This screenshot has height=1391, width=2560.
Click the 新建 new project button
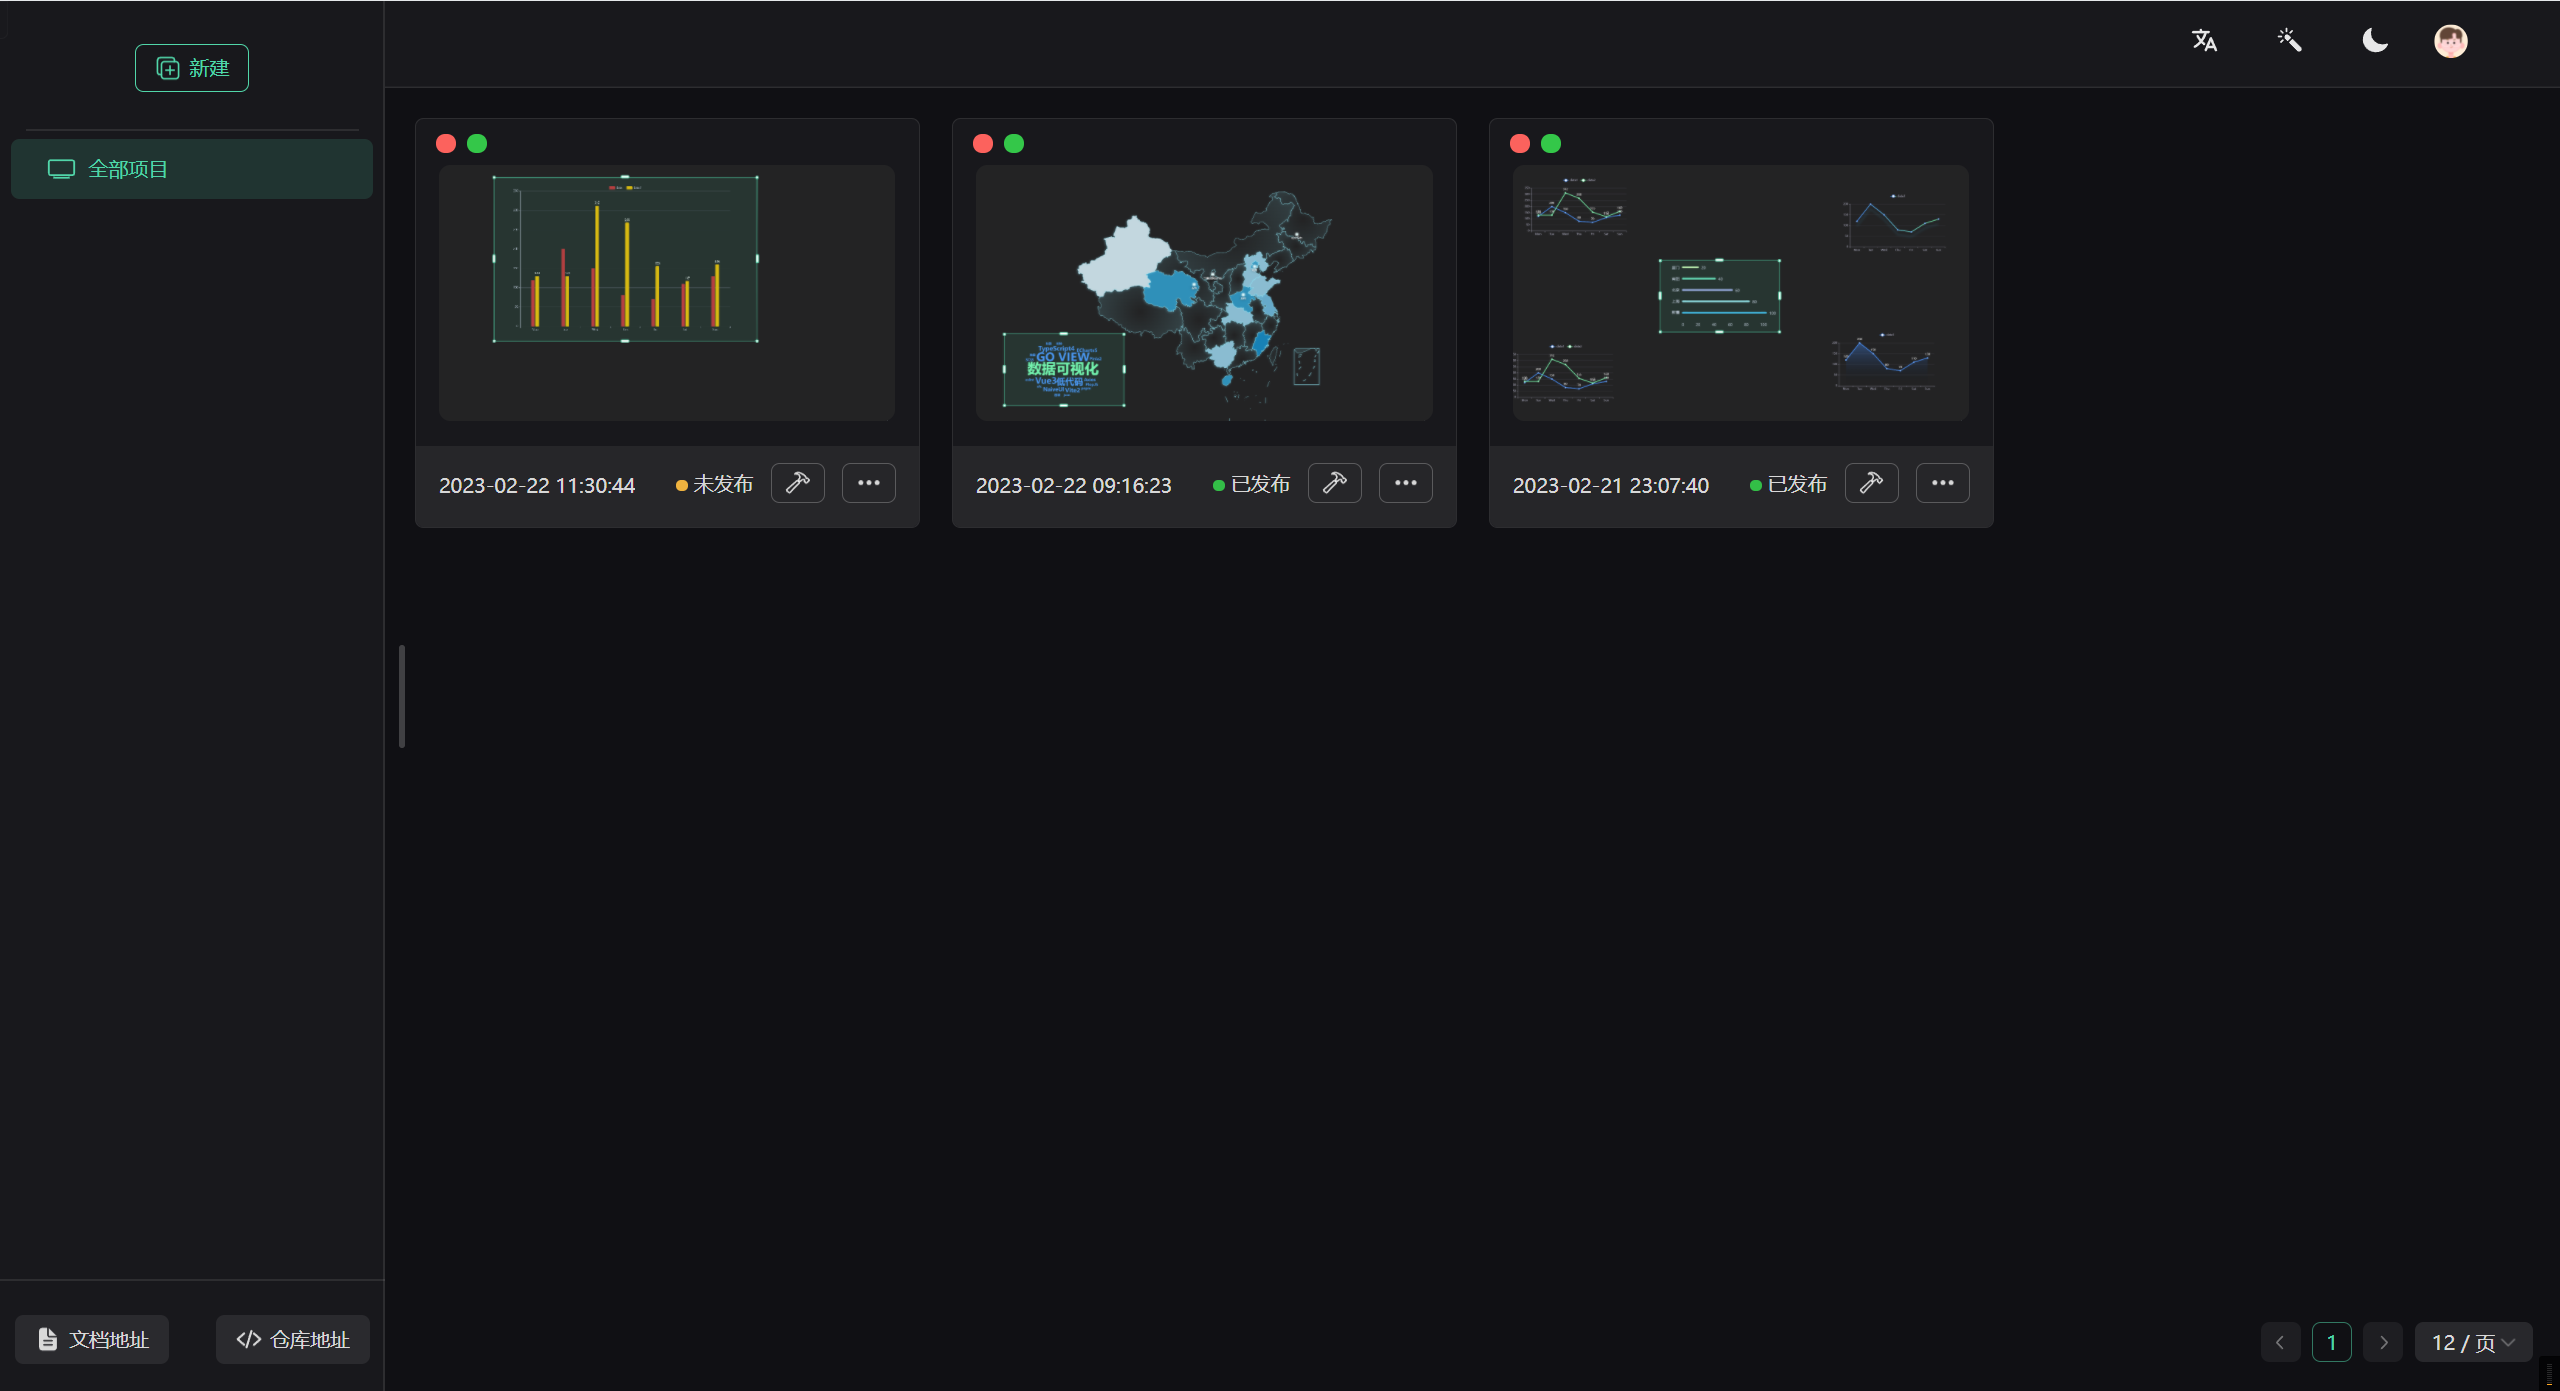[192, 68]
